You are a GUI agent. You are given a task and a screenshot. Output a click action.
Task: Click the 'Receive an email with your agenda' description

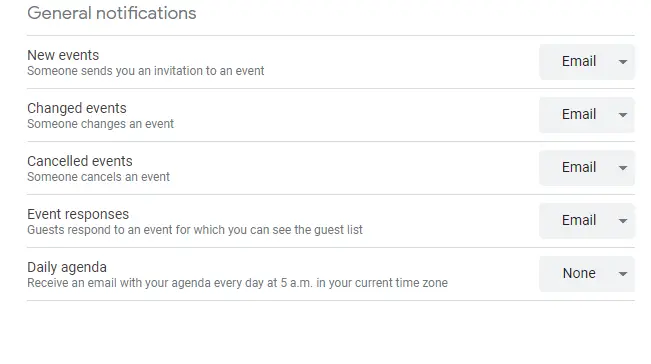237,283
